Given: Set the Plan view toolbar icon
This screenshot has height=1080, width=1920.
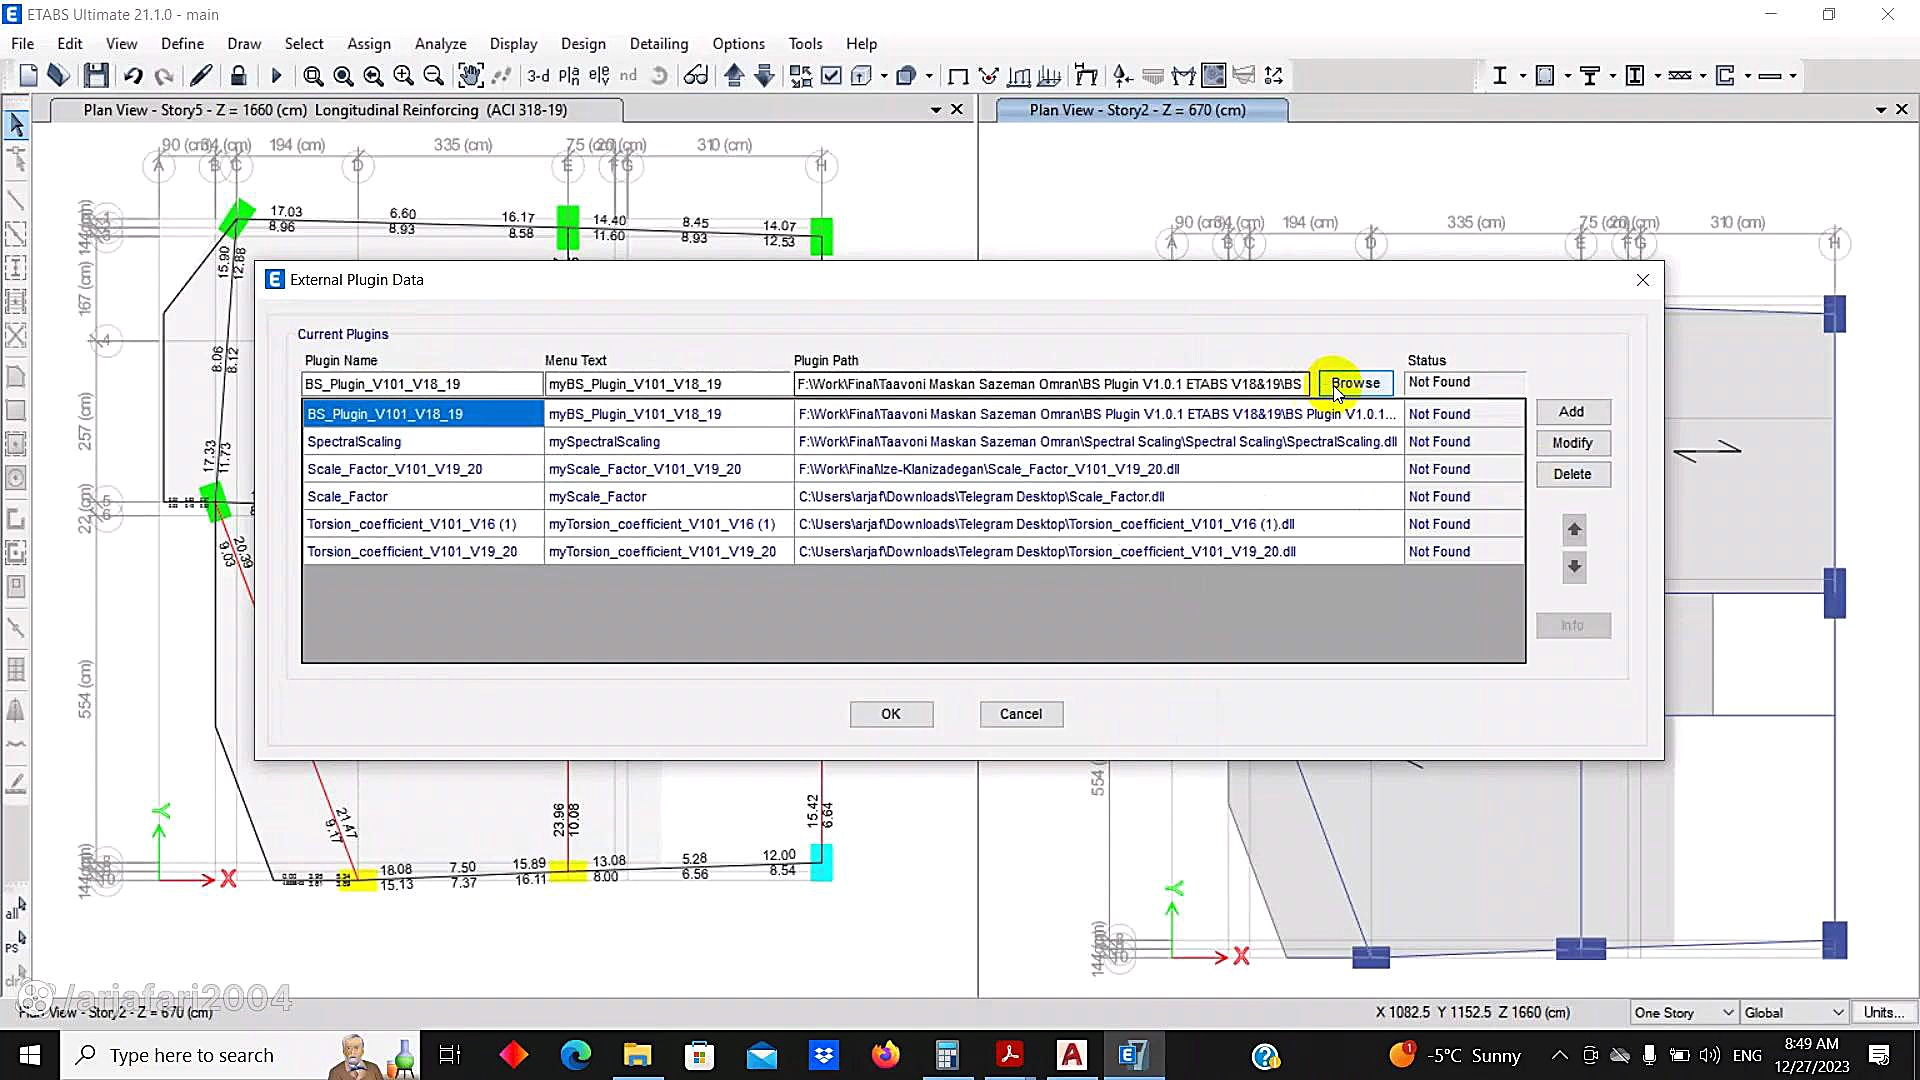Looking at the screenshot, I should coord(569,75).
